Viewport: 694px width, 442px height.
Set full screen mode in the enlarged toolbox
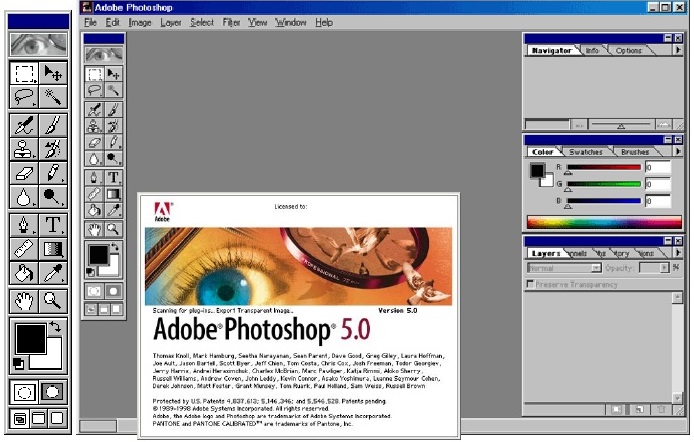[57, 418]
